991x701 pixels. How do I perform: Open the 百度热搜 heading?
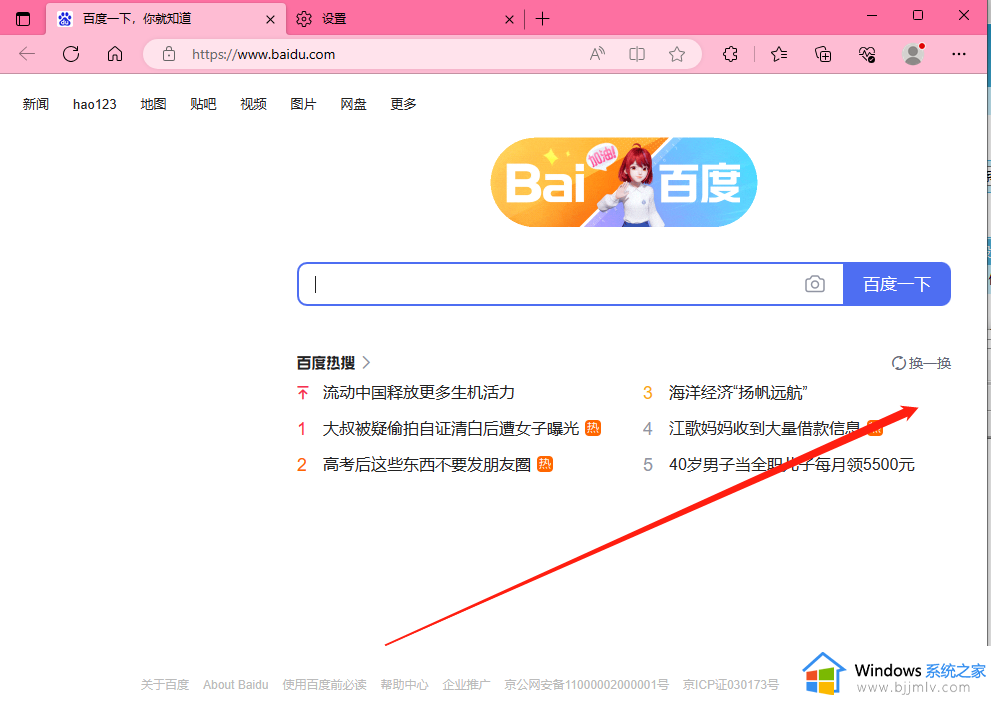pyautogui.click(x=326, y=363)
